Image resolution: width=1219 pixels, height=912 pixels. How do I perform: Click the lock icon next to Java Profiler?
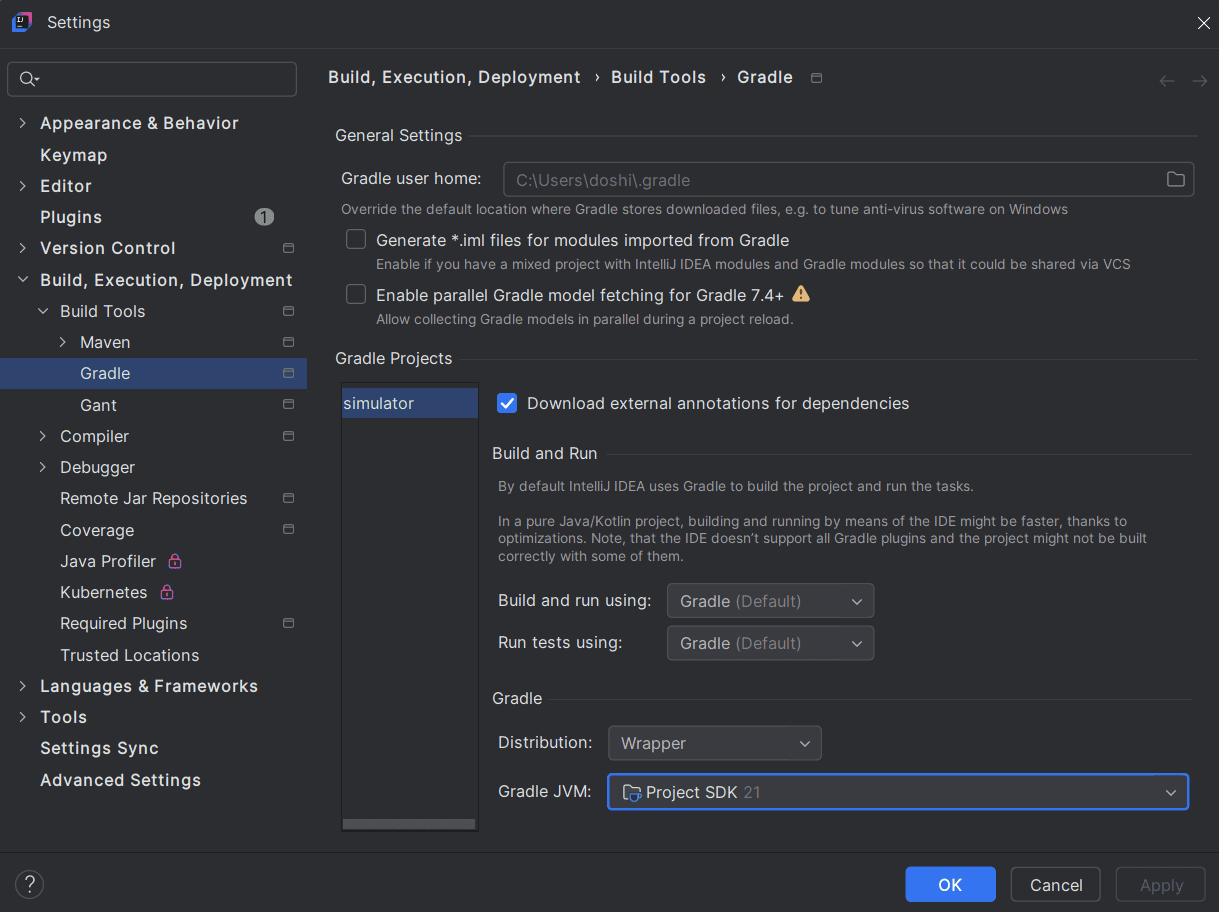(x=175, y=561)
